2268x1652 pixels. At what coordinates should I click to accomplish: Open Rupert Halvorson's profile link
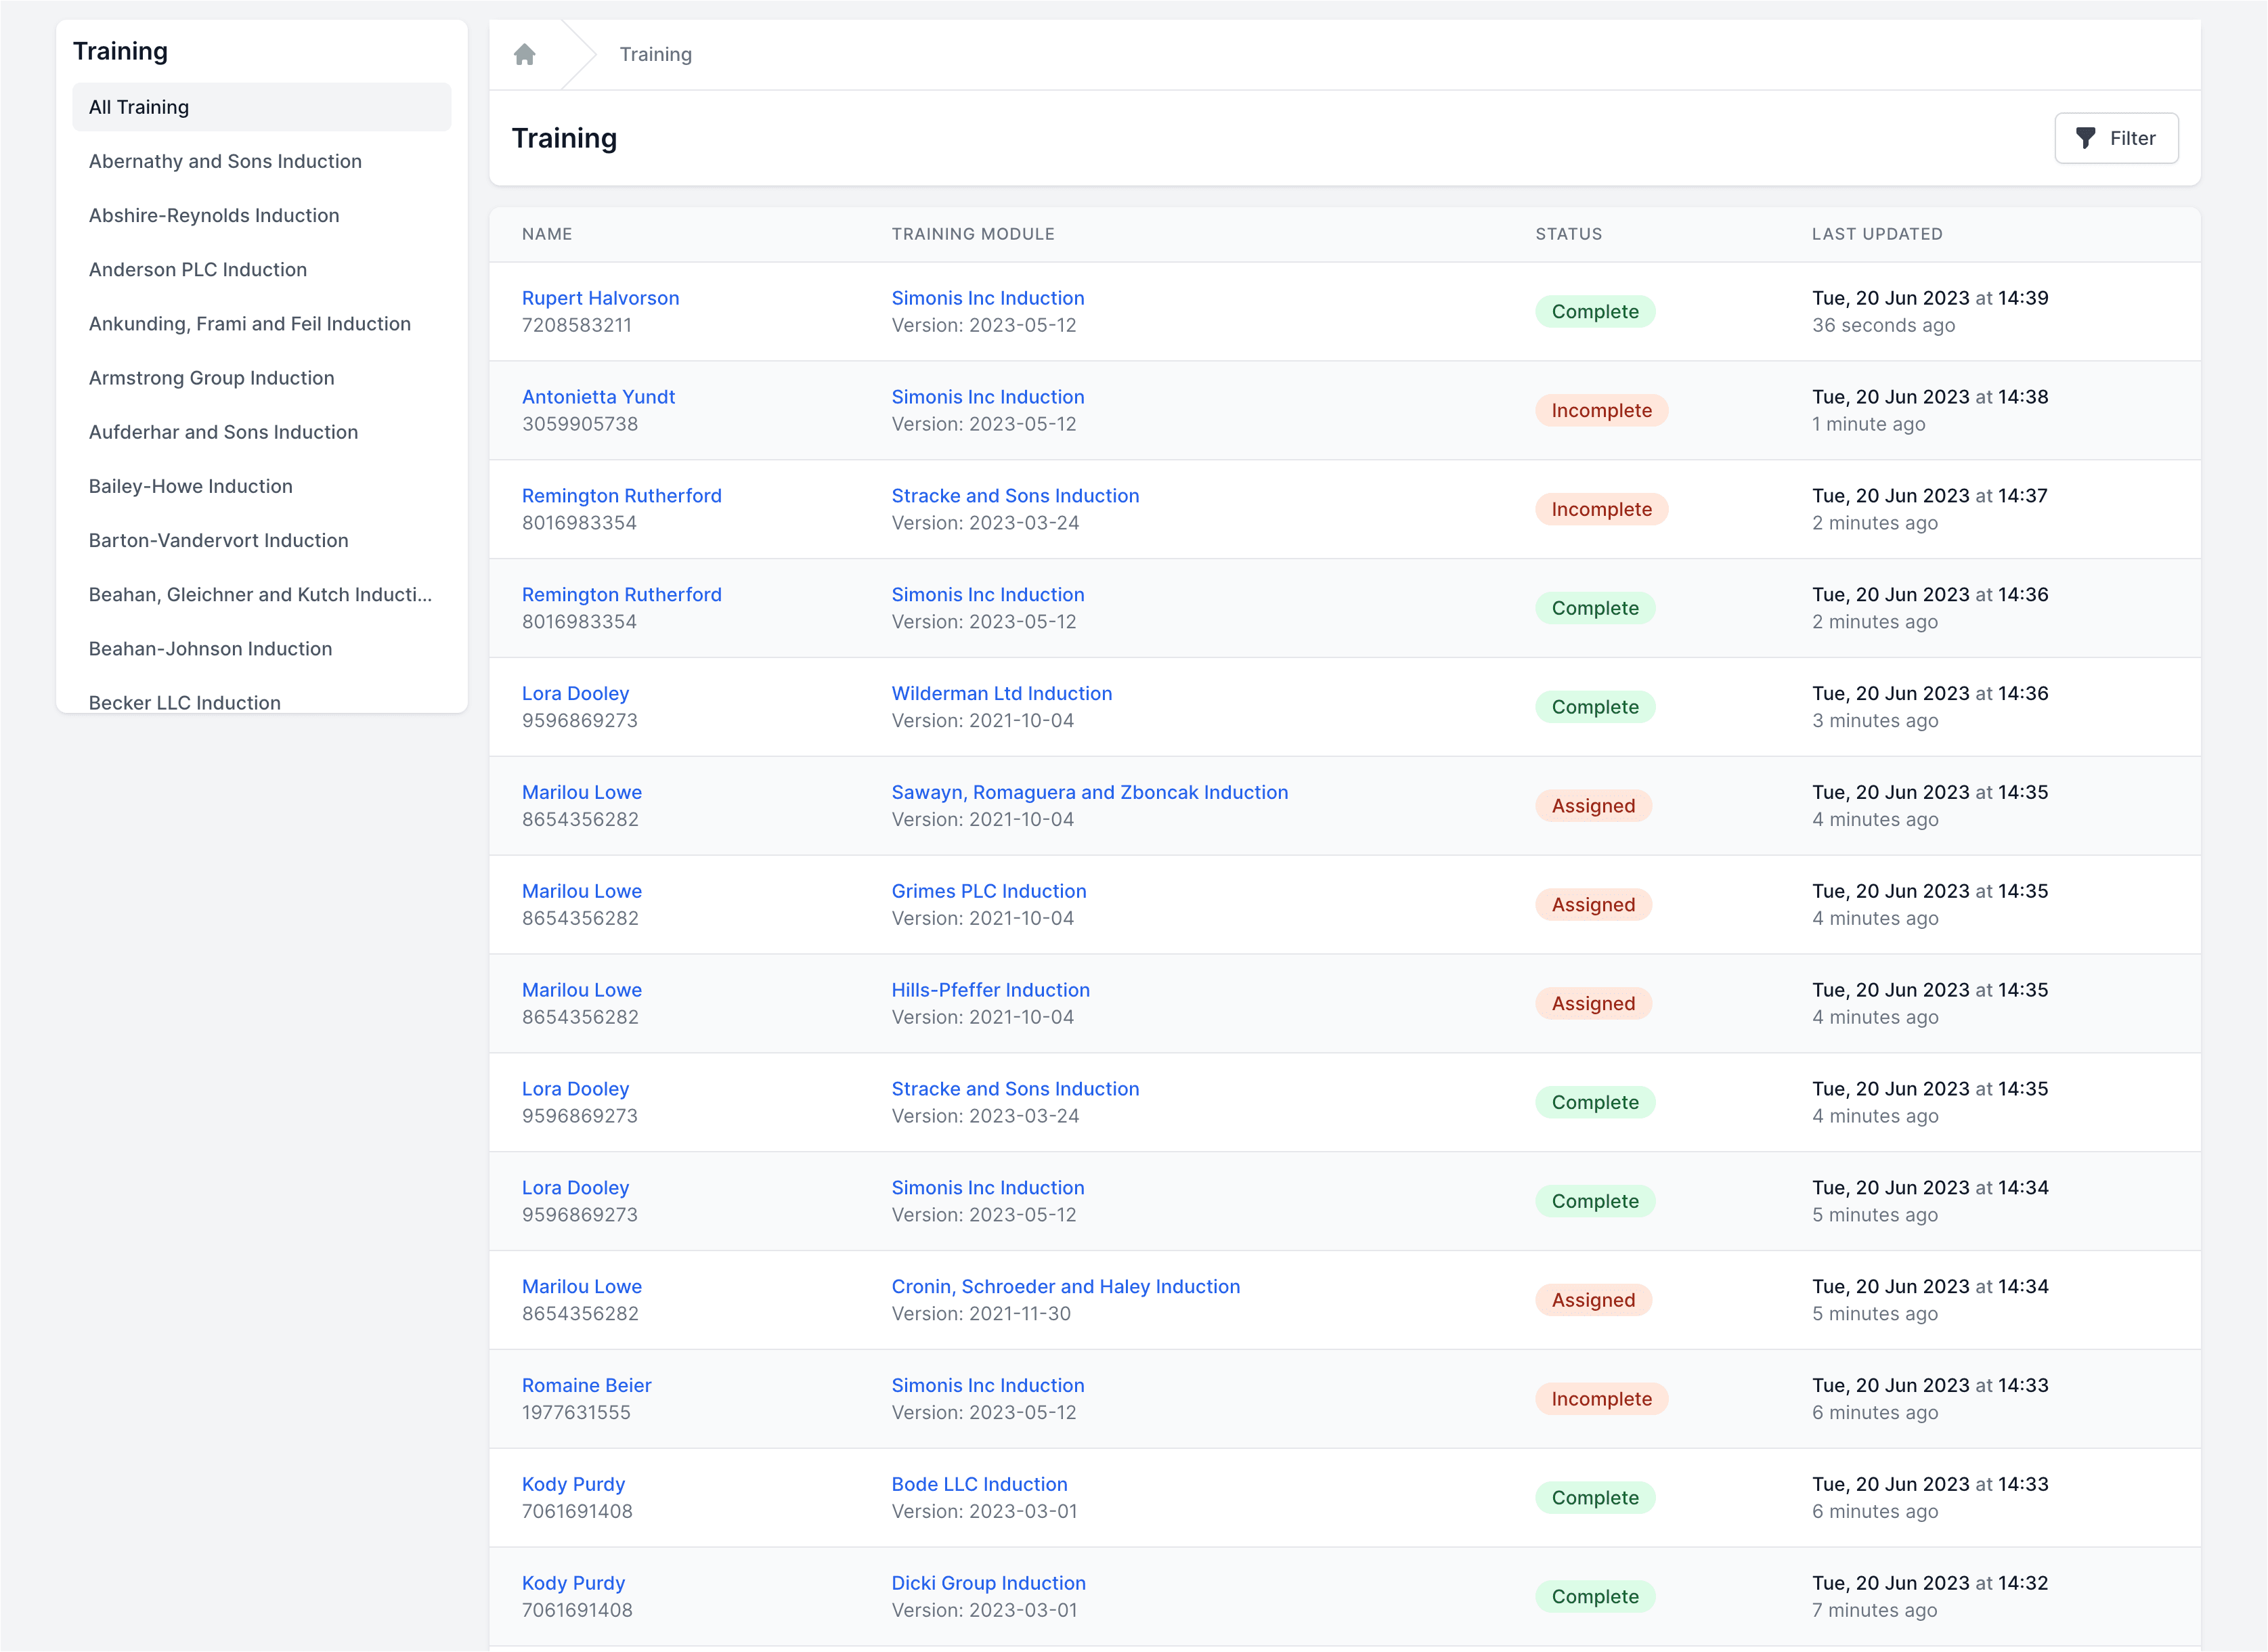click(x=600, y=298)
